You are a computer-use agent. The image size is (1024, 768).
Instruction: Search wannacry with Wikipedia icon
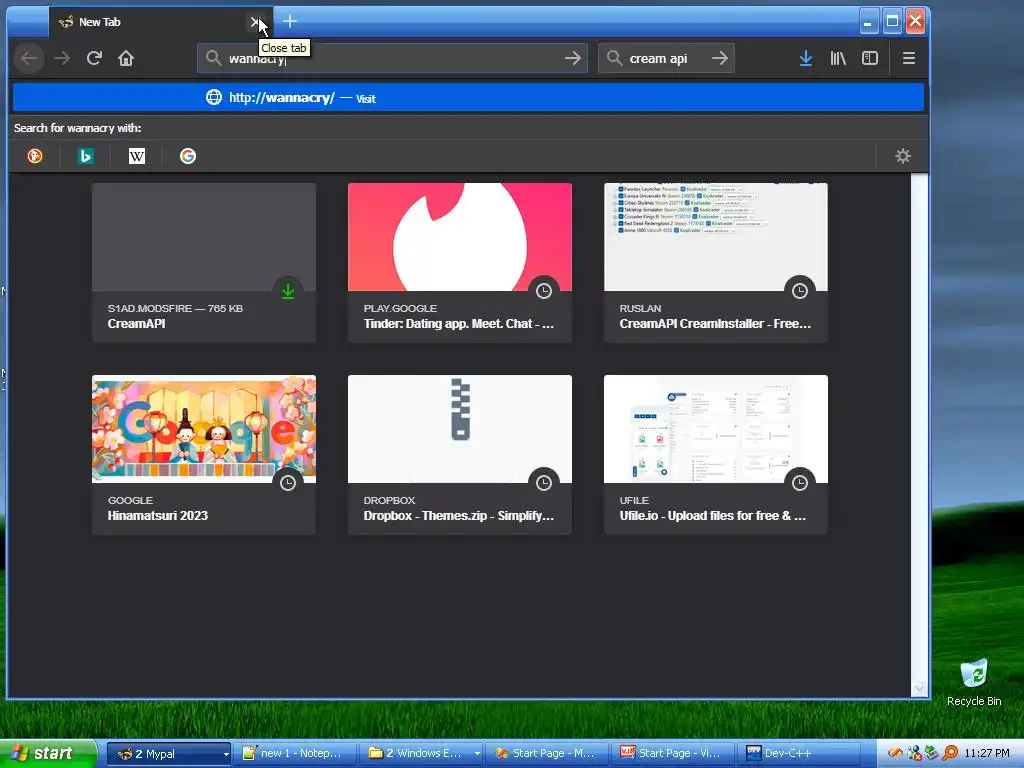[x=136, y=156]
